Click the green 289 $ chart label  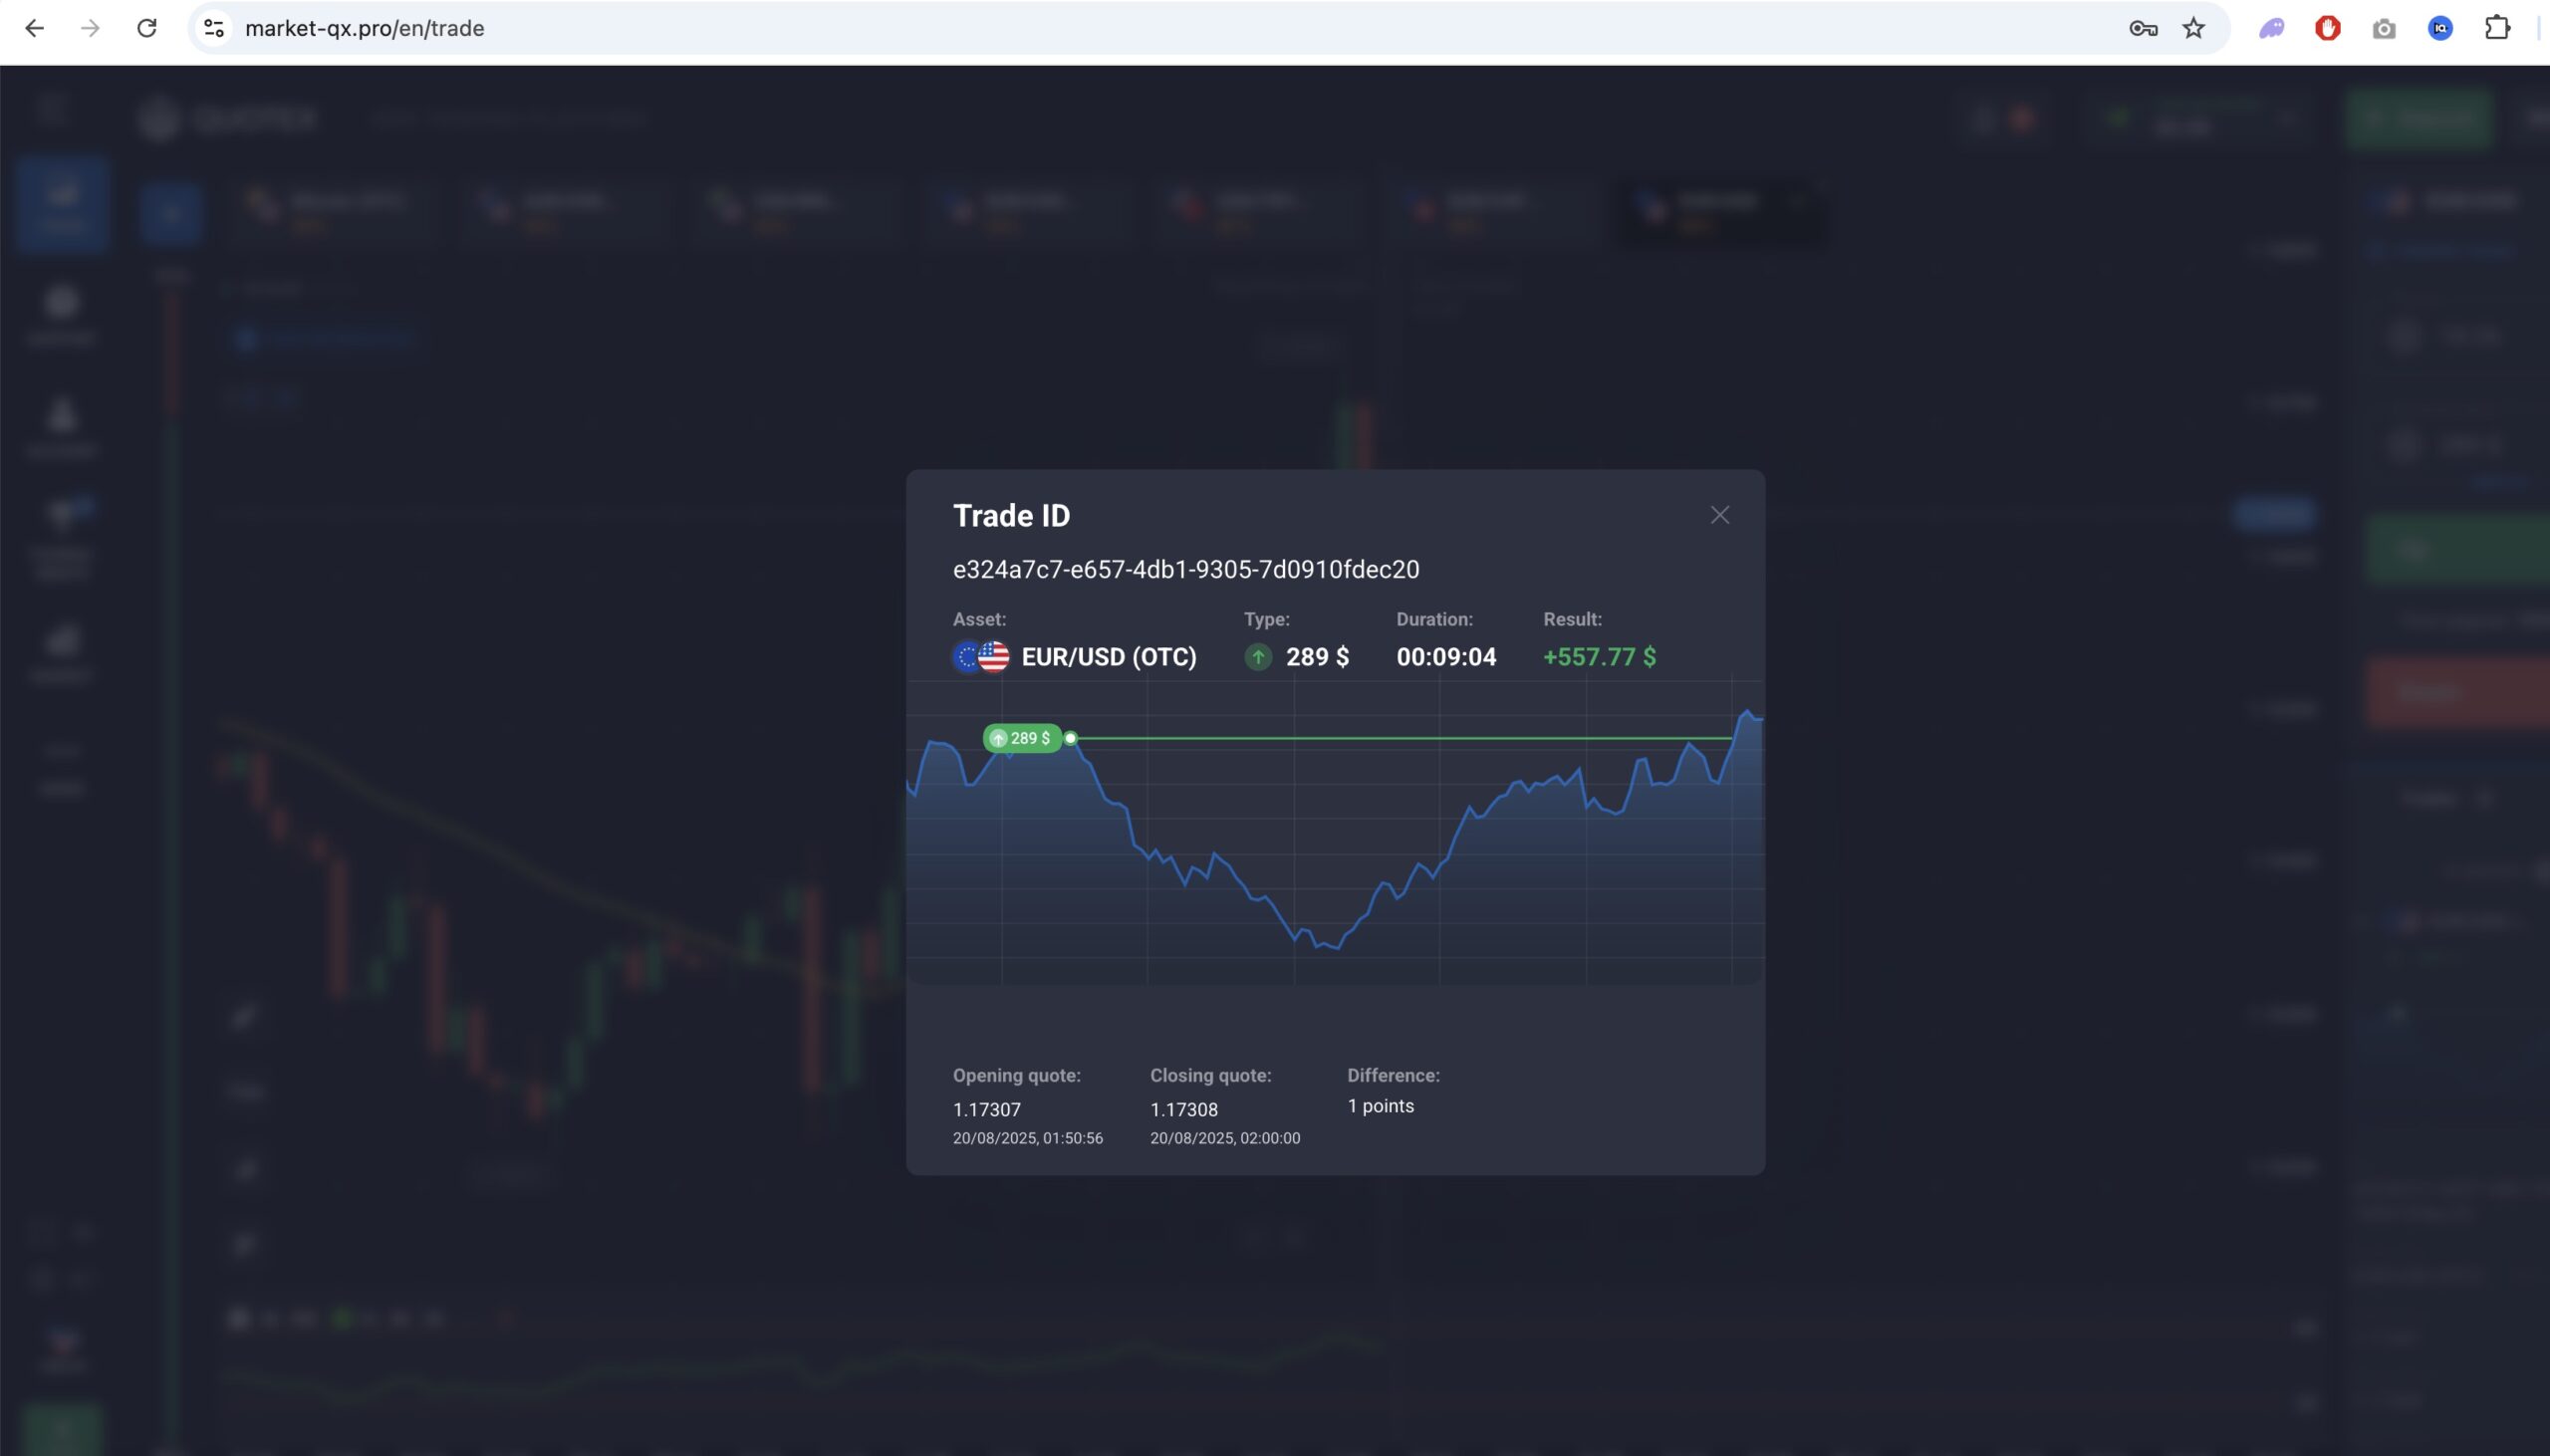click(1021, 738)
